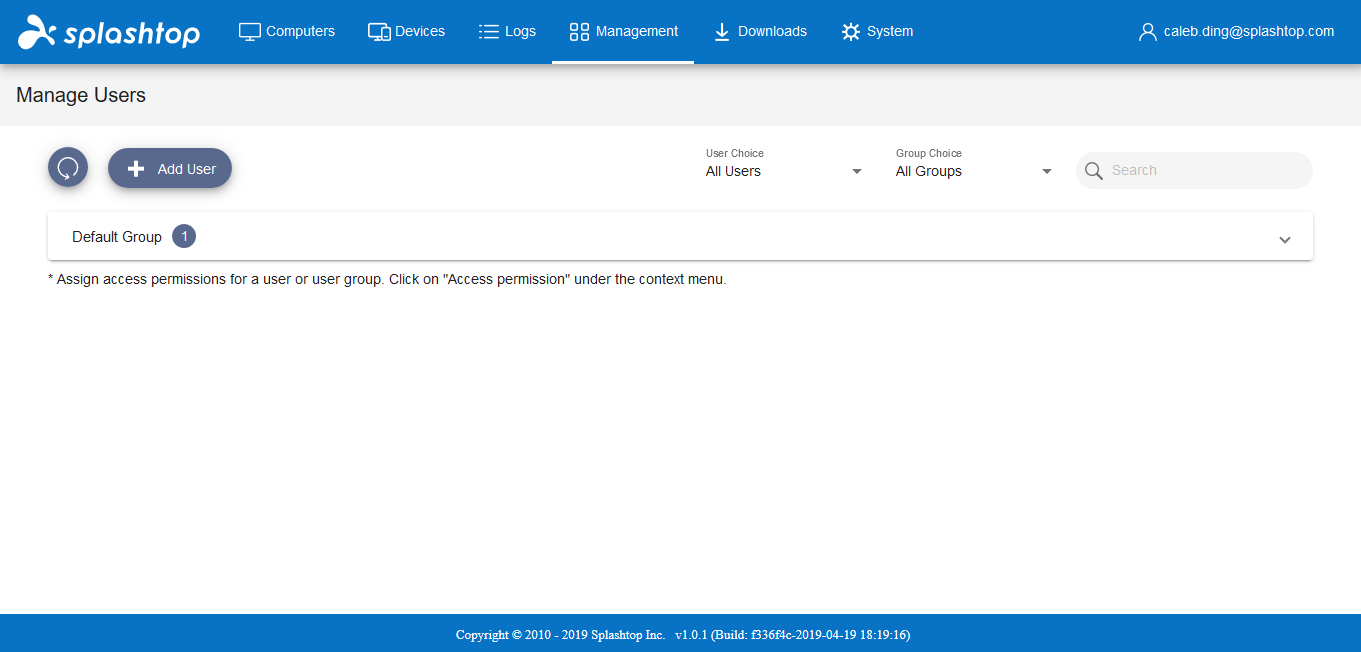Click the user count badge "1"

[184, 236]
